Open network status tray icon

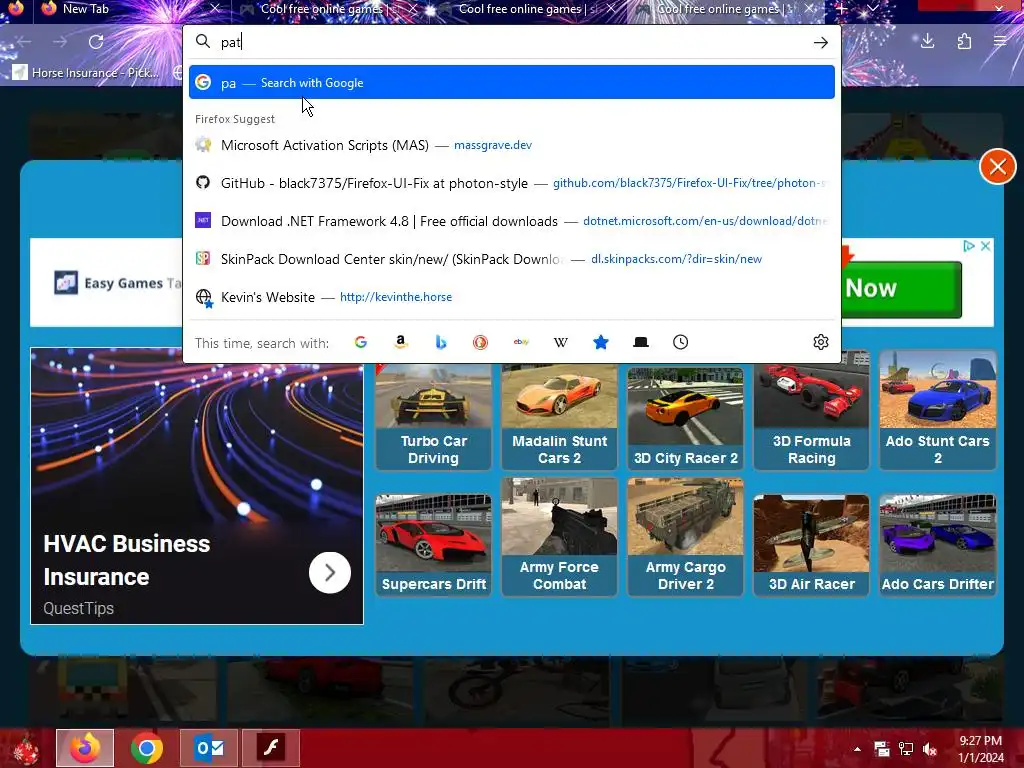pos(906,749)
